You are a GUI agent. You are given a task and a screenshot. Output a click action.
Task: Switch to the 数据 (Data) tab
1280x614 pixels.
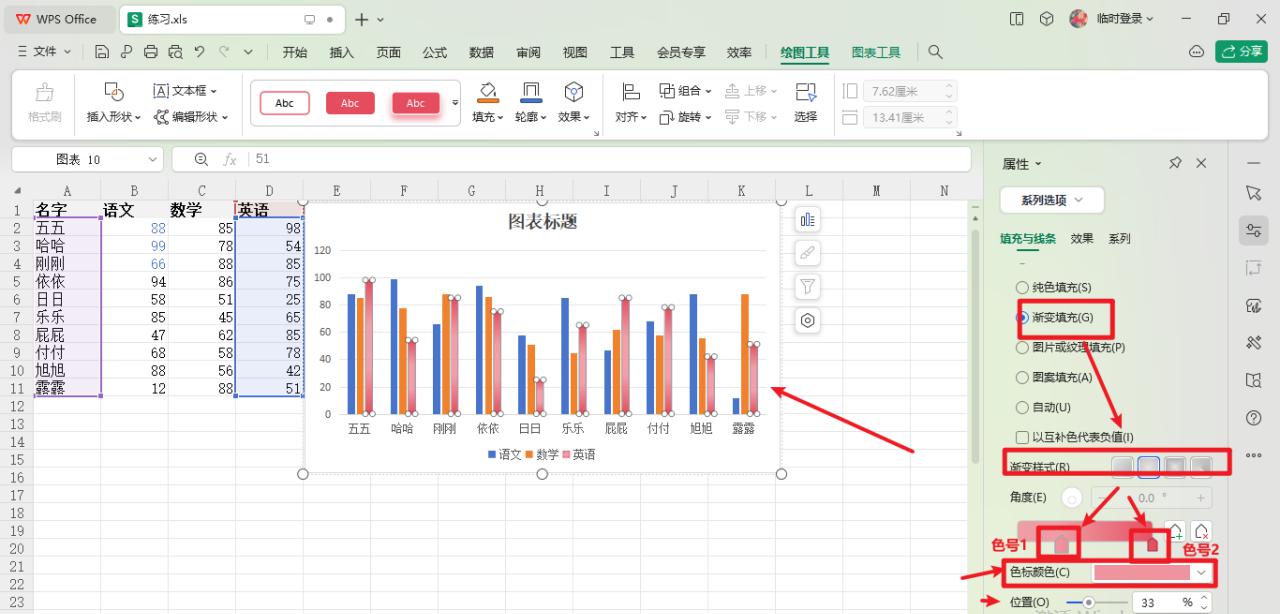pyautogui.click(x=481, y=52)
